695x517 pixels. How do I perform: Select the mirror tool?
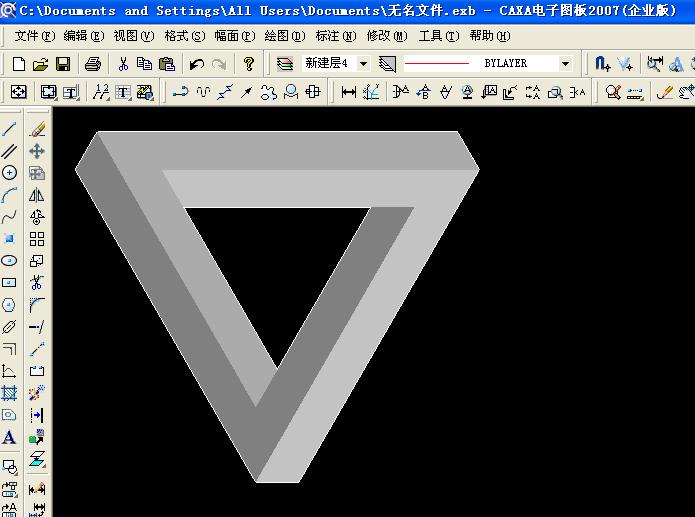click(37, 195)
